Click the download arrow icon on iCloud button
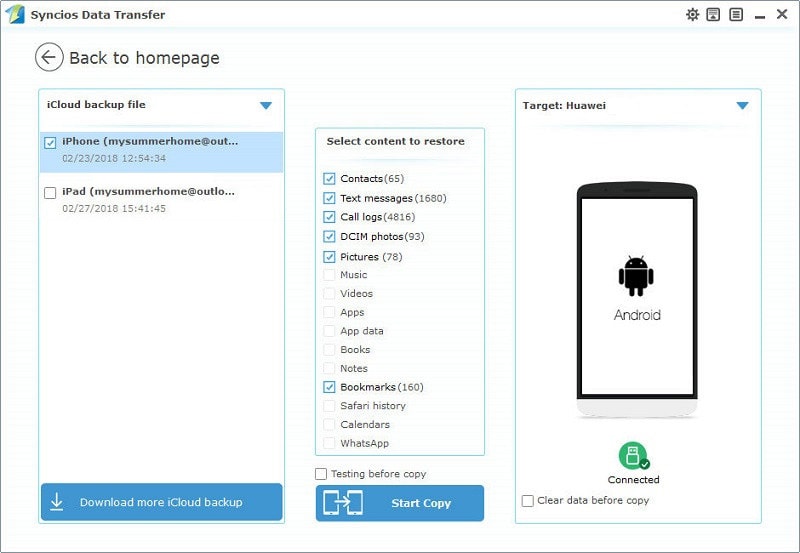The width and height of the screenshot is (800, 553). [57, 502]
